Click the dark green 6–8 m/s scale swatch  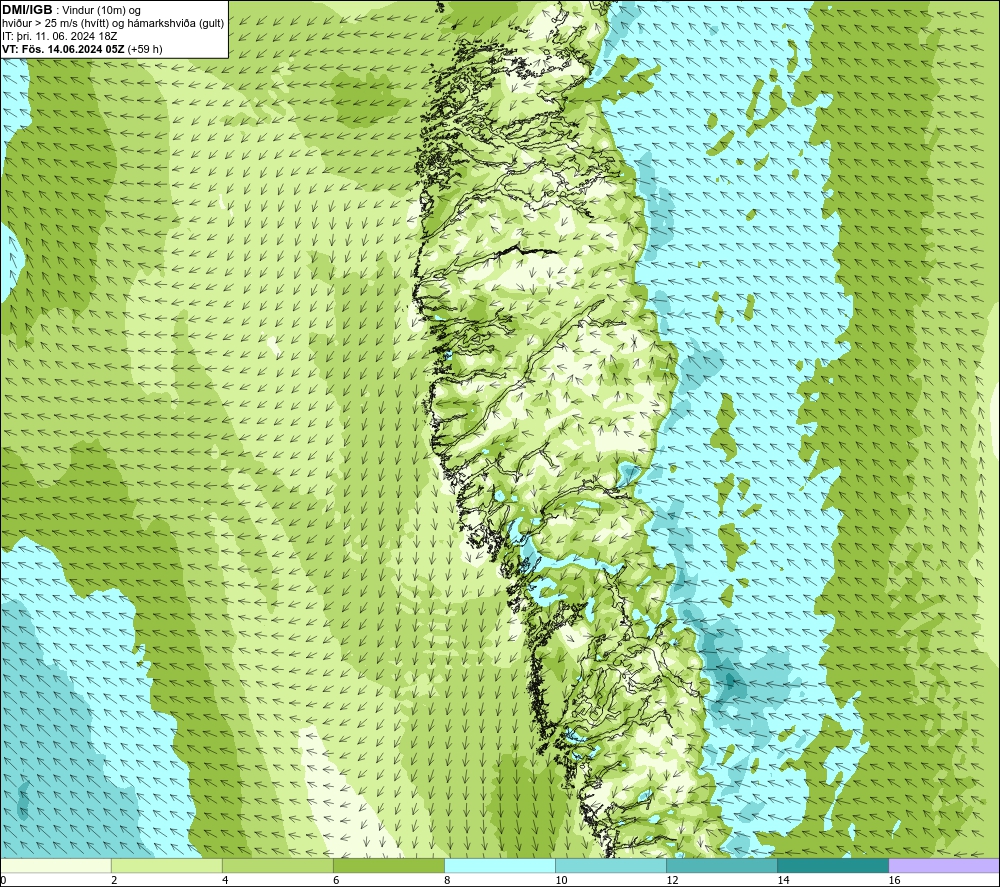click(x=388, y=865)
